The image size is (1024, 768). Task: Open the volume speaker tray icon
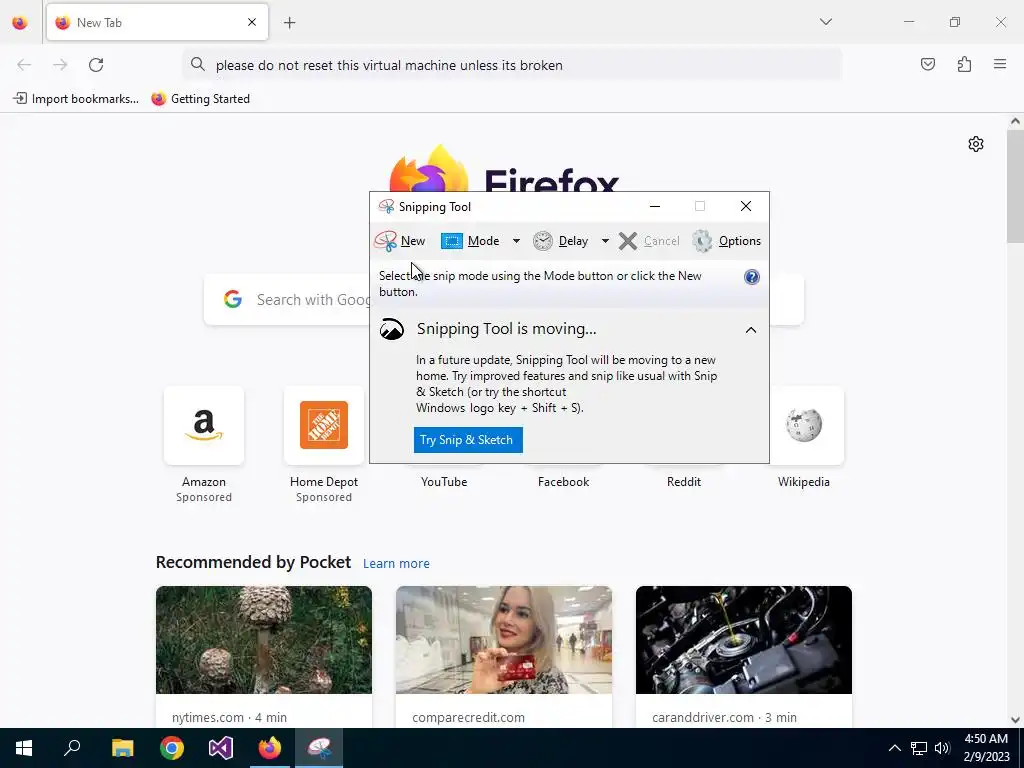click(942, 748)
